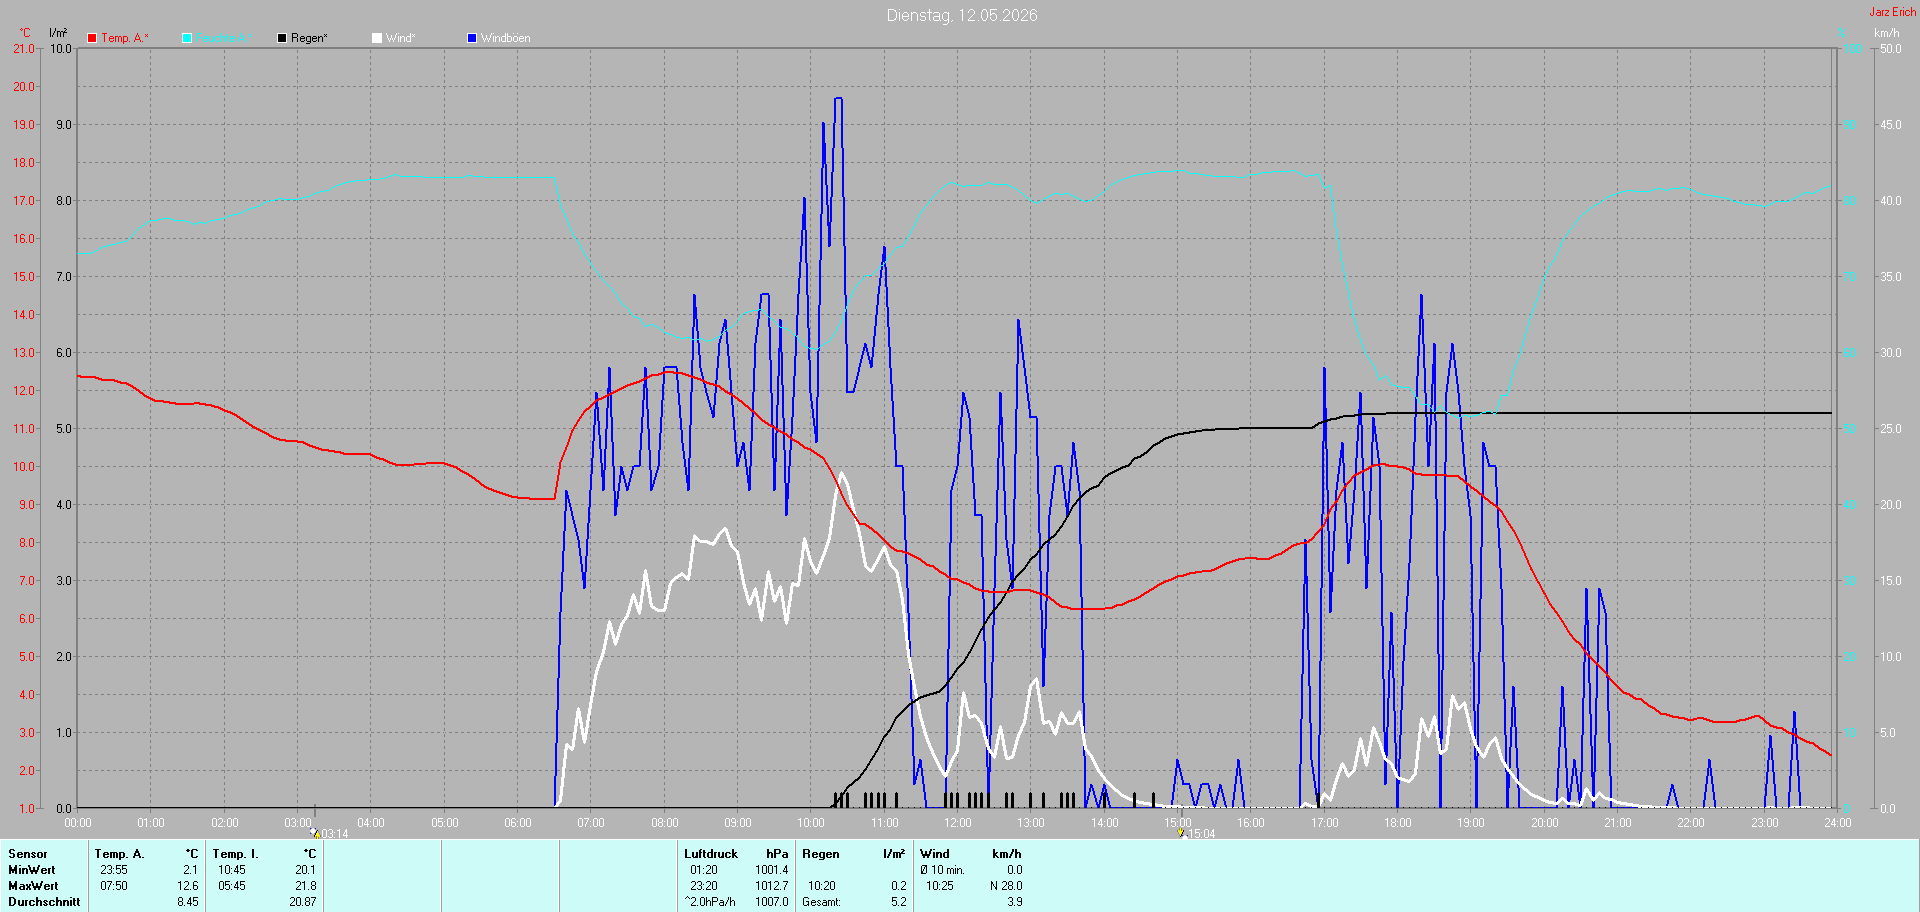Viewport: 1920px width, 912px height.
Task: Click the '06:00' time axis label
Action: point(518,823)
